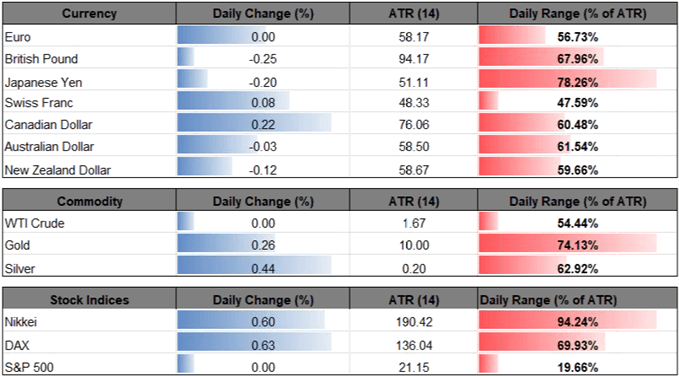679x376 pixels.
Task: Click Swiss Franc daily change value 0.08
Action: click(x=263, y=103)
